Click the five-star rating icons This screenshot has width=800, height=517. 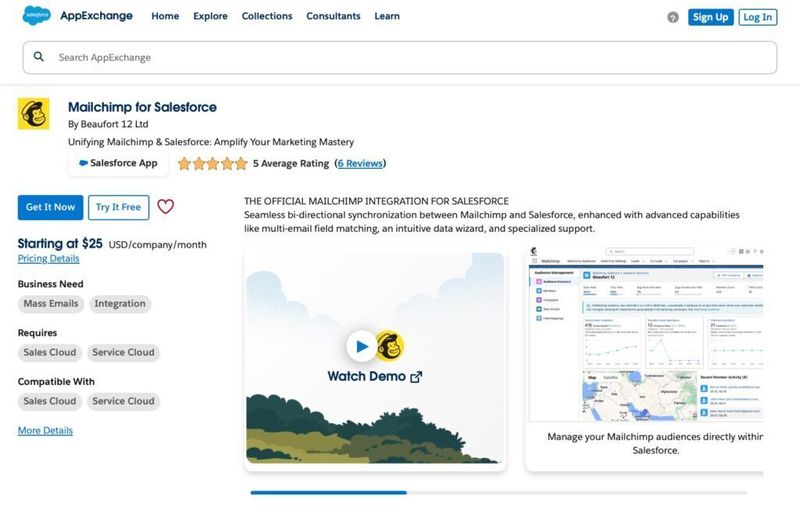point(212,163)
